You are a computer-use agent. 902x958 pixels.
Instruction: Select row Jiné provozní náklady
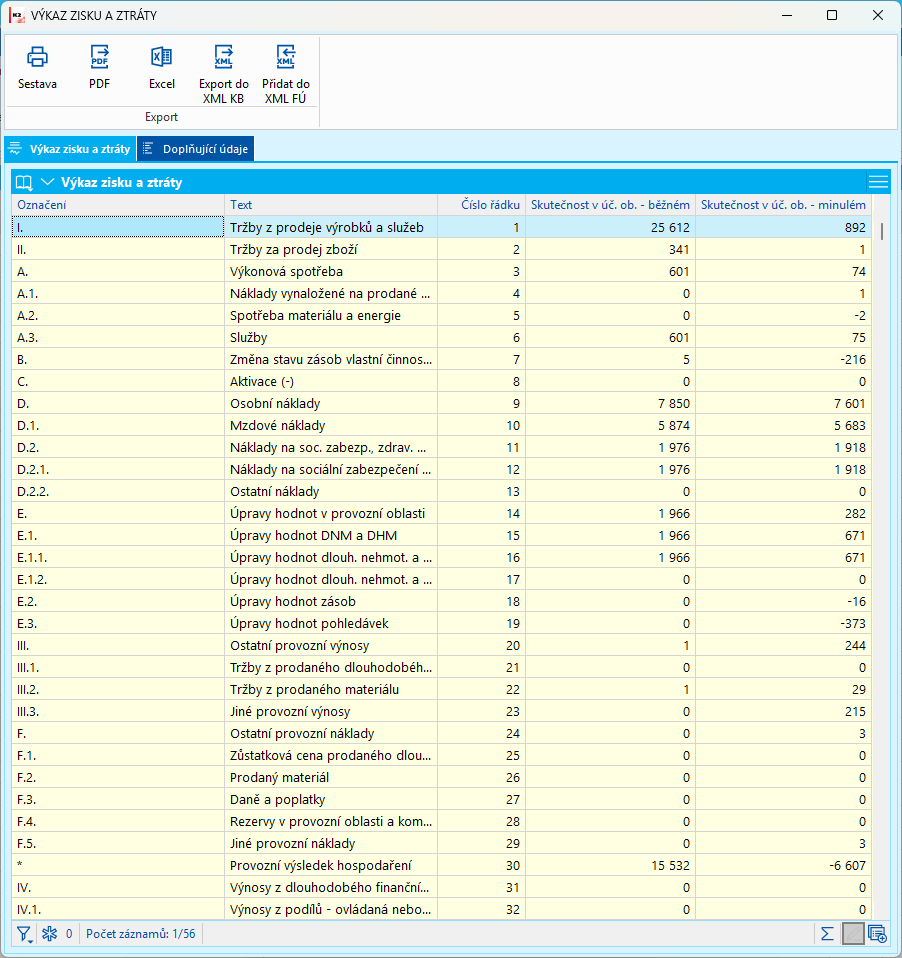(x=441, y=843)
